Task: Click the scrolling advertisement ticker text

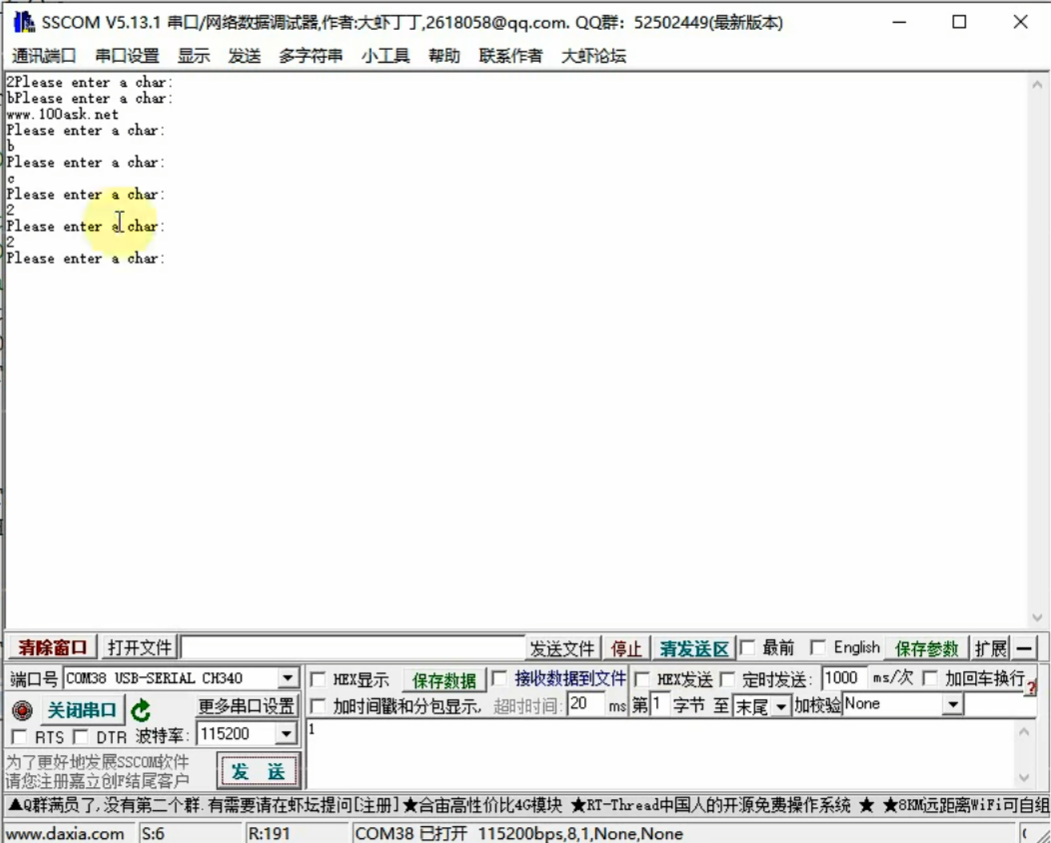Action: tap(528, 805)
